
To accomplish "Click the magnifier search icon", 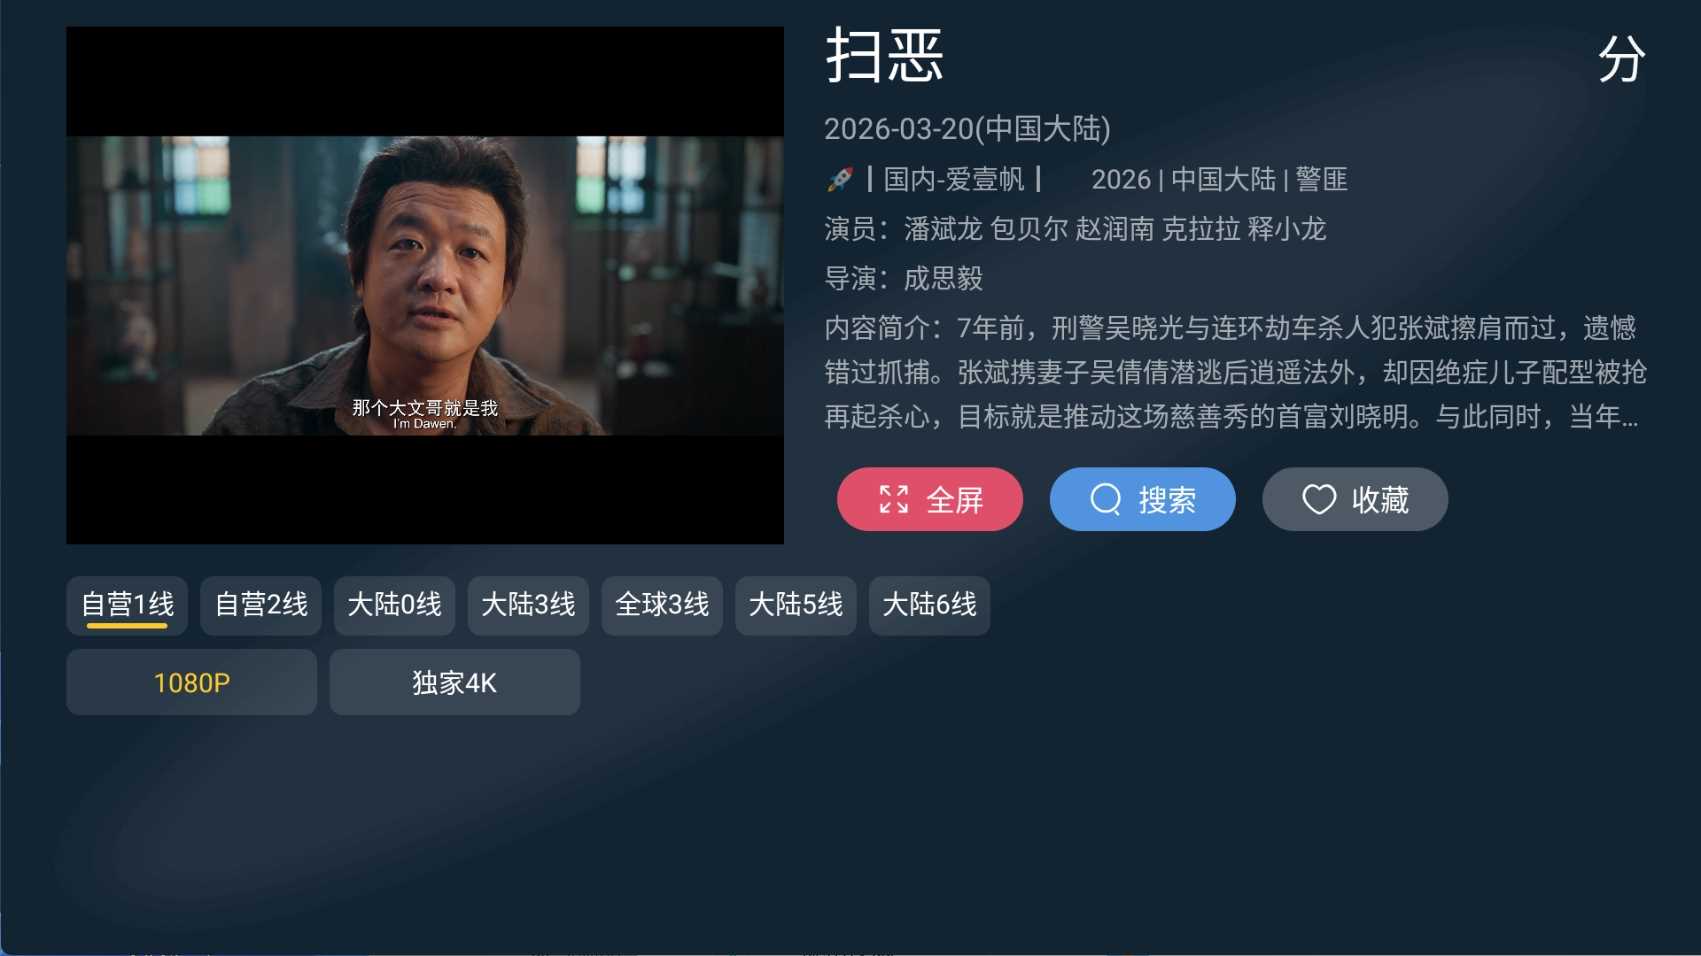I will (x=1105, y=499).
